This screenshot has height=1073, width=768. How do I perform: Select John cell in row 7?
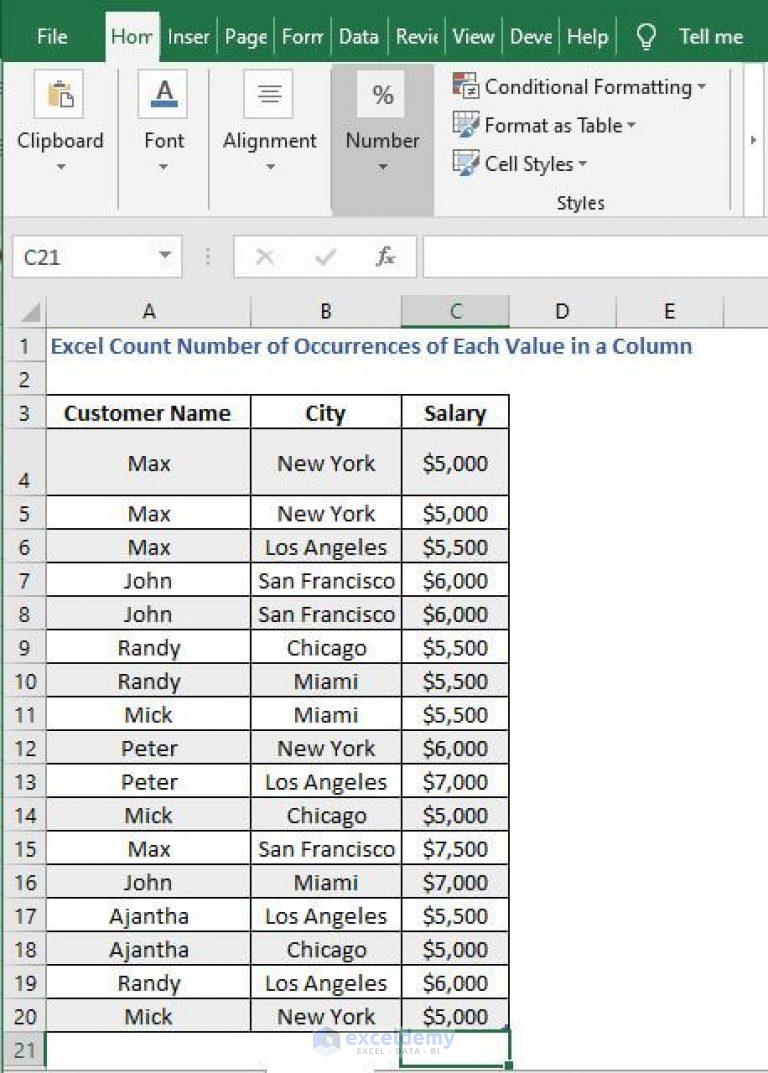point(149,580)
